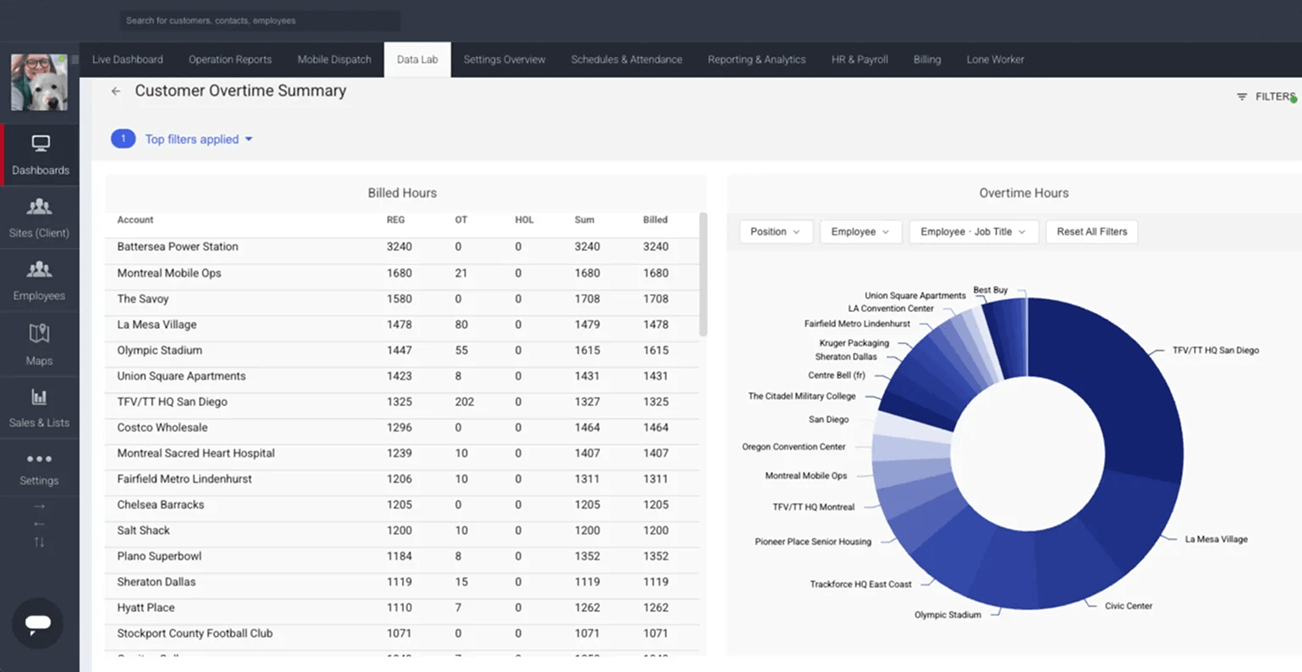Open the chat support bubble icon
1302x672 pixels.
pos(38,623)
